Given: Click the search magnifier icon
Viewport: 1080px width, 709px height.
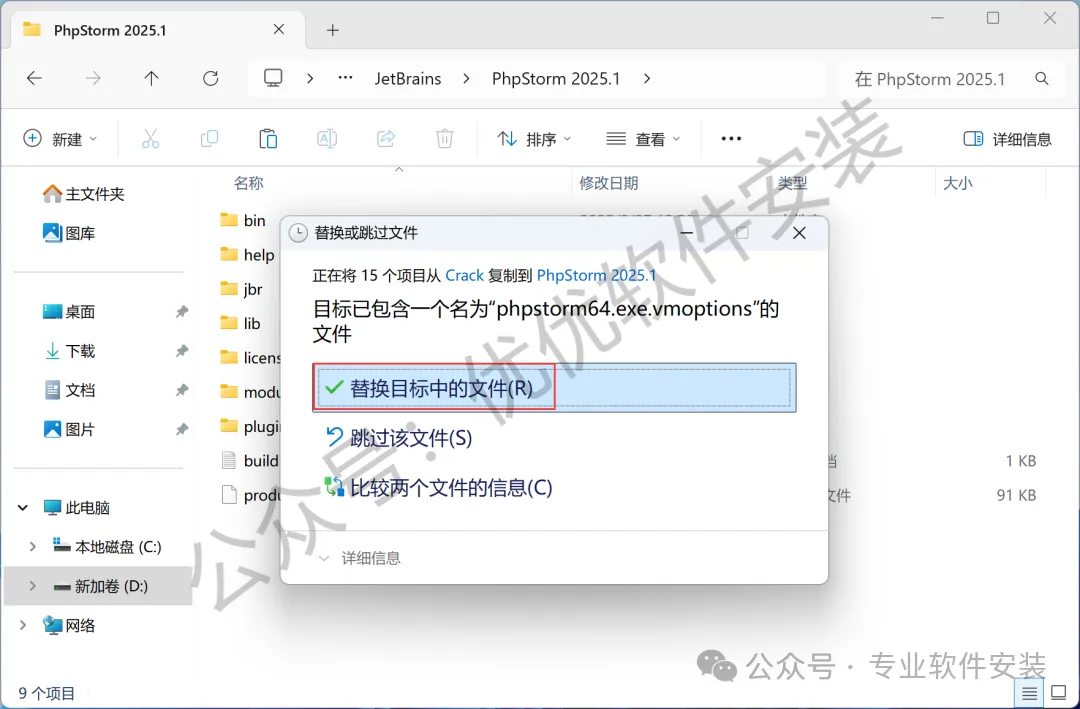Looking at the screenshot, I should tap(1042, 79).
